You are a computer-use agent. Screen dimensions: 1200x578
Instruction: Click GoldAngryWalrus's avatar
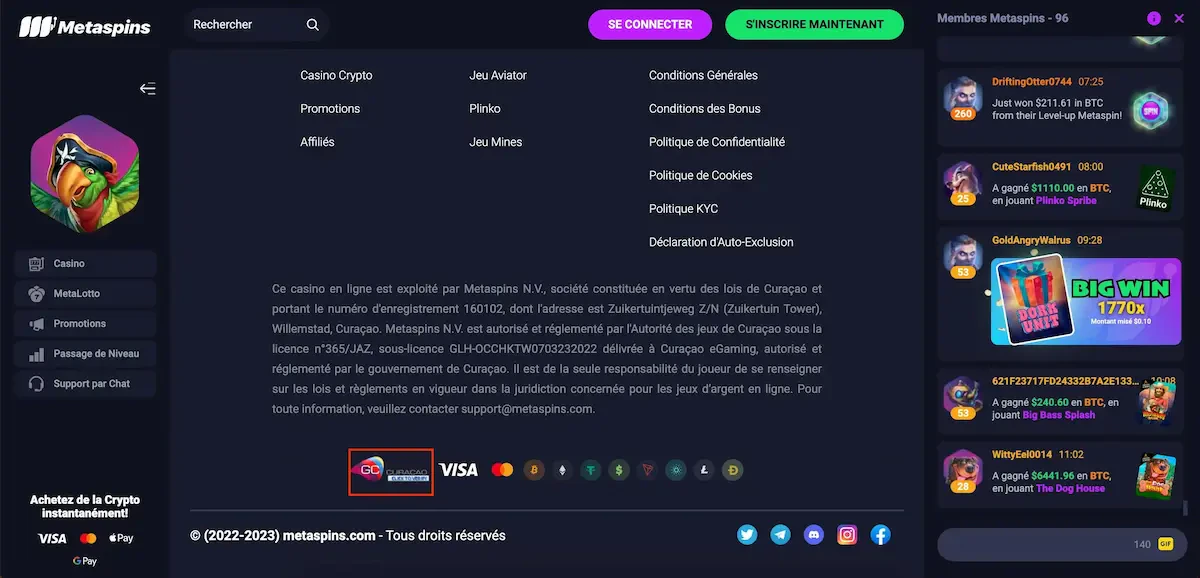point(963,257)
